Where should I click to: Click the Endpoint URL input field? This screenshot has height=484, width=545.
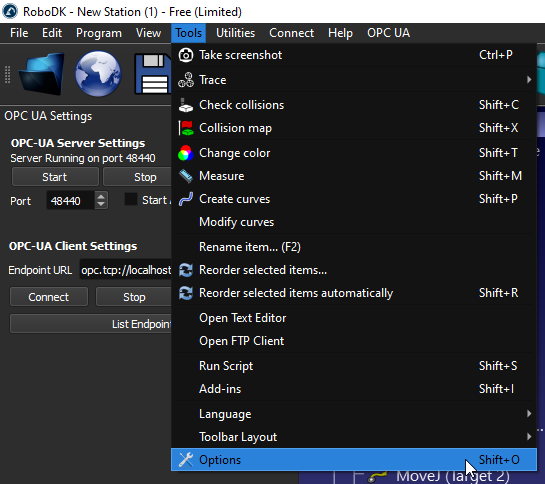[126, 270]
